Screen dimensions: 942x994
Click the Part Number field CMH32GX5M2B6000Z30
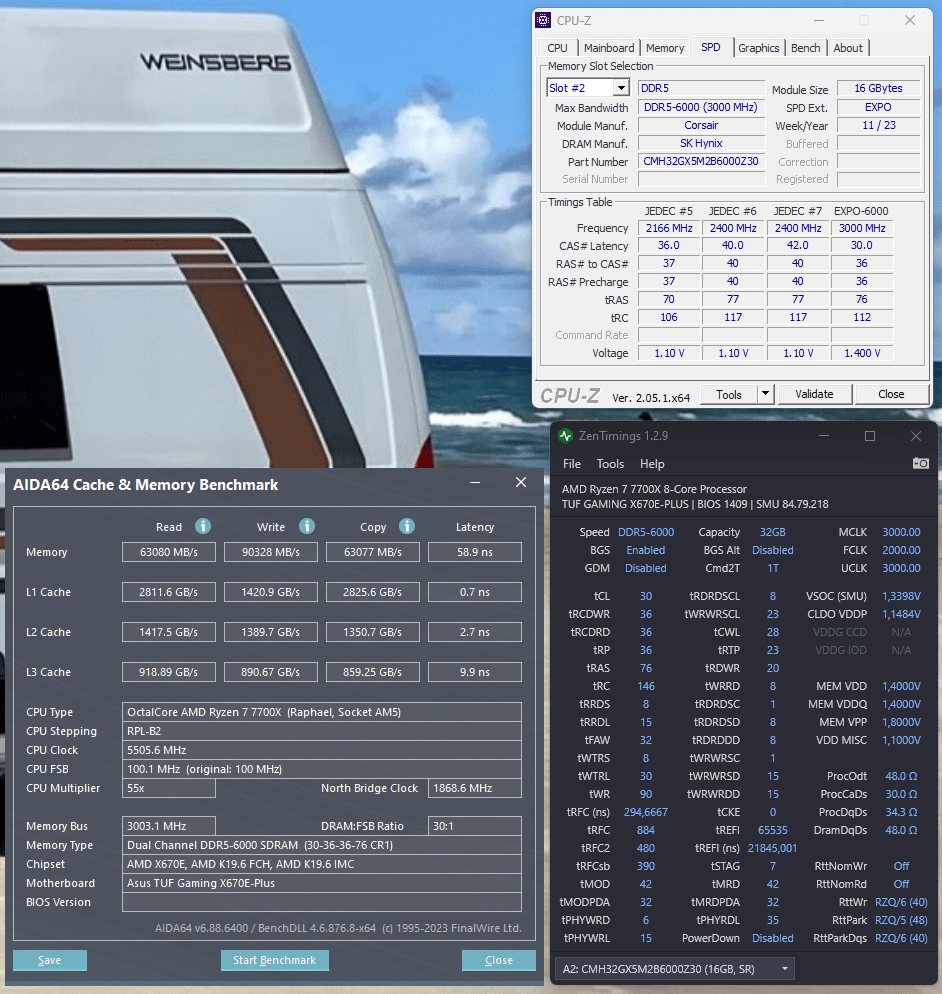pos(701,161)
